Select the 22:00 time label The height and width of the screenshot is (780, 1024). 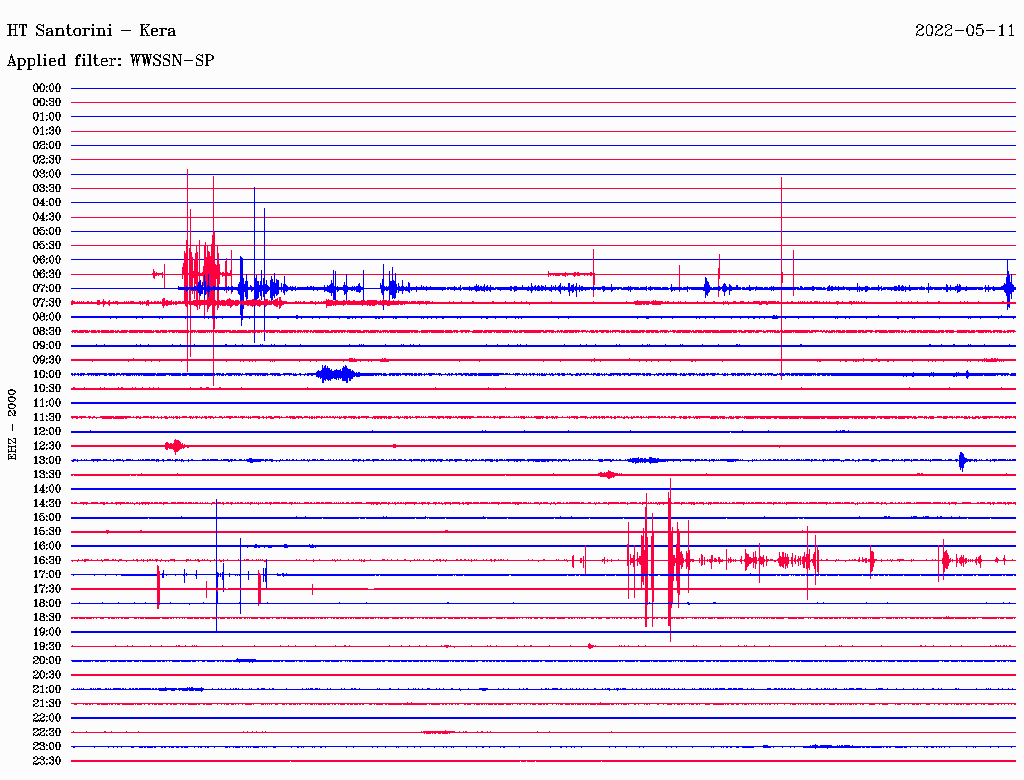click(x=47, y=718)
